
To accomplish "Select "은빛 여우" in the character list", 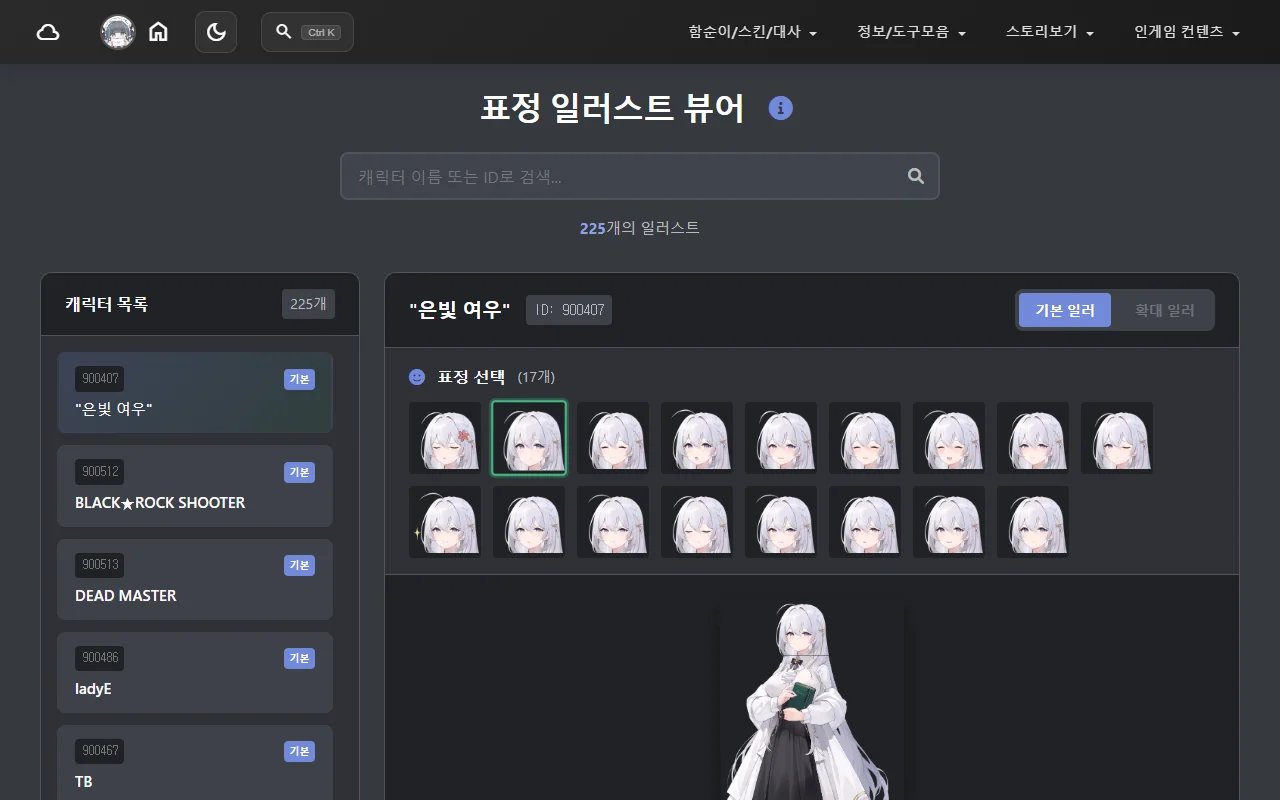I will pos(195,393).
